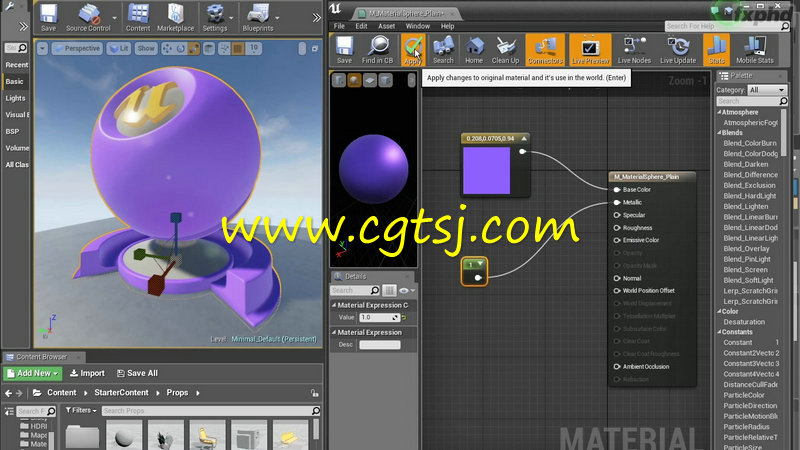
Task: Set the preview mesh to cube
Action: 386,80
